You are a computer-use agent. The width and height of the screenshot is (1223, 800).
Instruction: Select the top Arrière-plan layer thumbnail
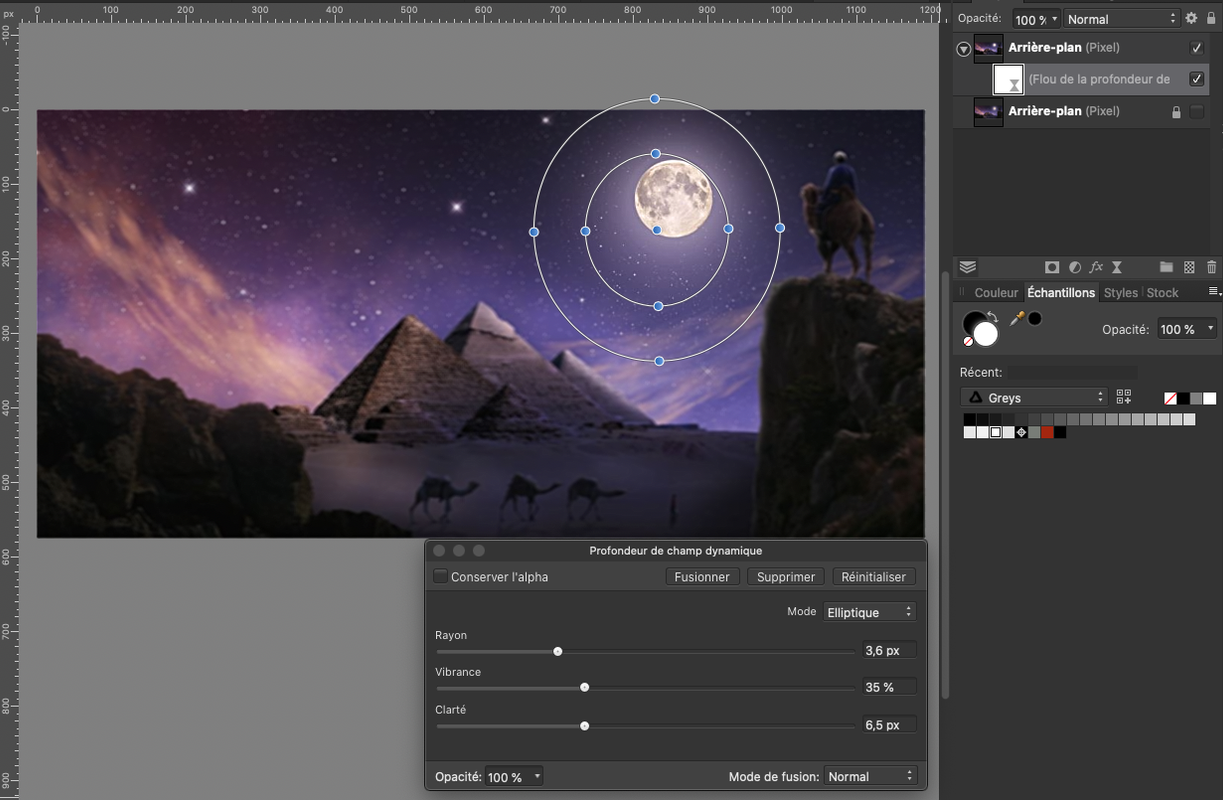(x=988, y=48)
